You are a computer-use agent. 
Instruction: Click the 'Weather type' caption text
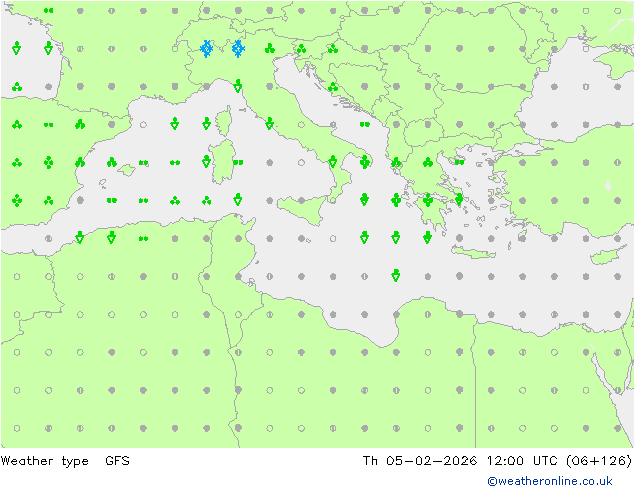44,461
